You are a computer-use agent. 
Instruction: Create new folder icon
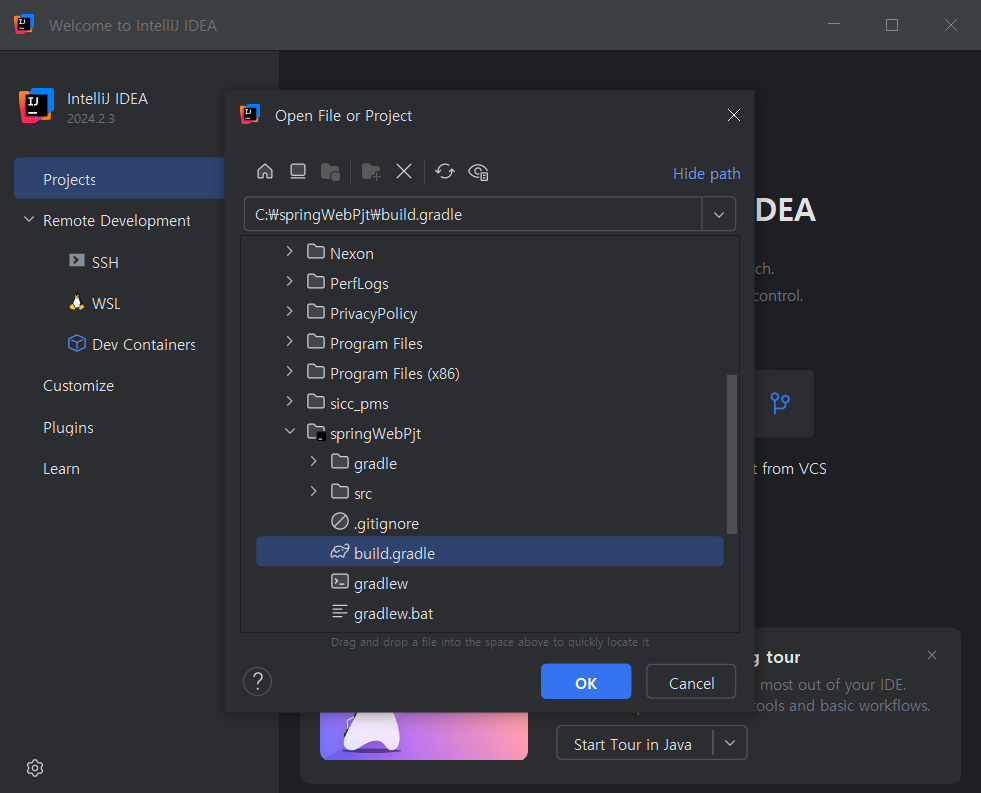tap(371, 171)
